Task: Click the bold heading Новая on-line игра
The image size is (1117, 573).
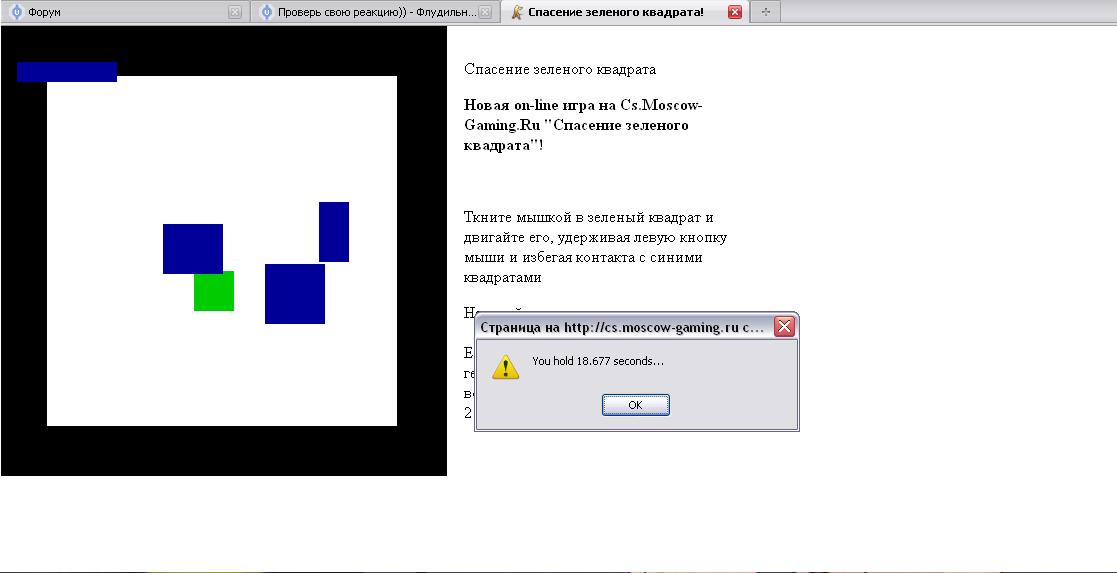Action: pos(584,125)
